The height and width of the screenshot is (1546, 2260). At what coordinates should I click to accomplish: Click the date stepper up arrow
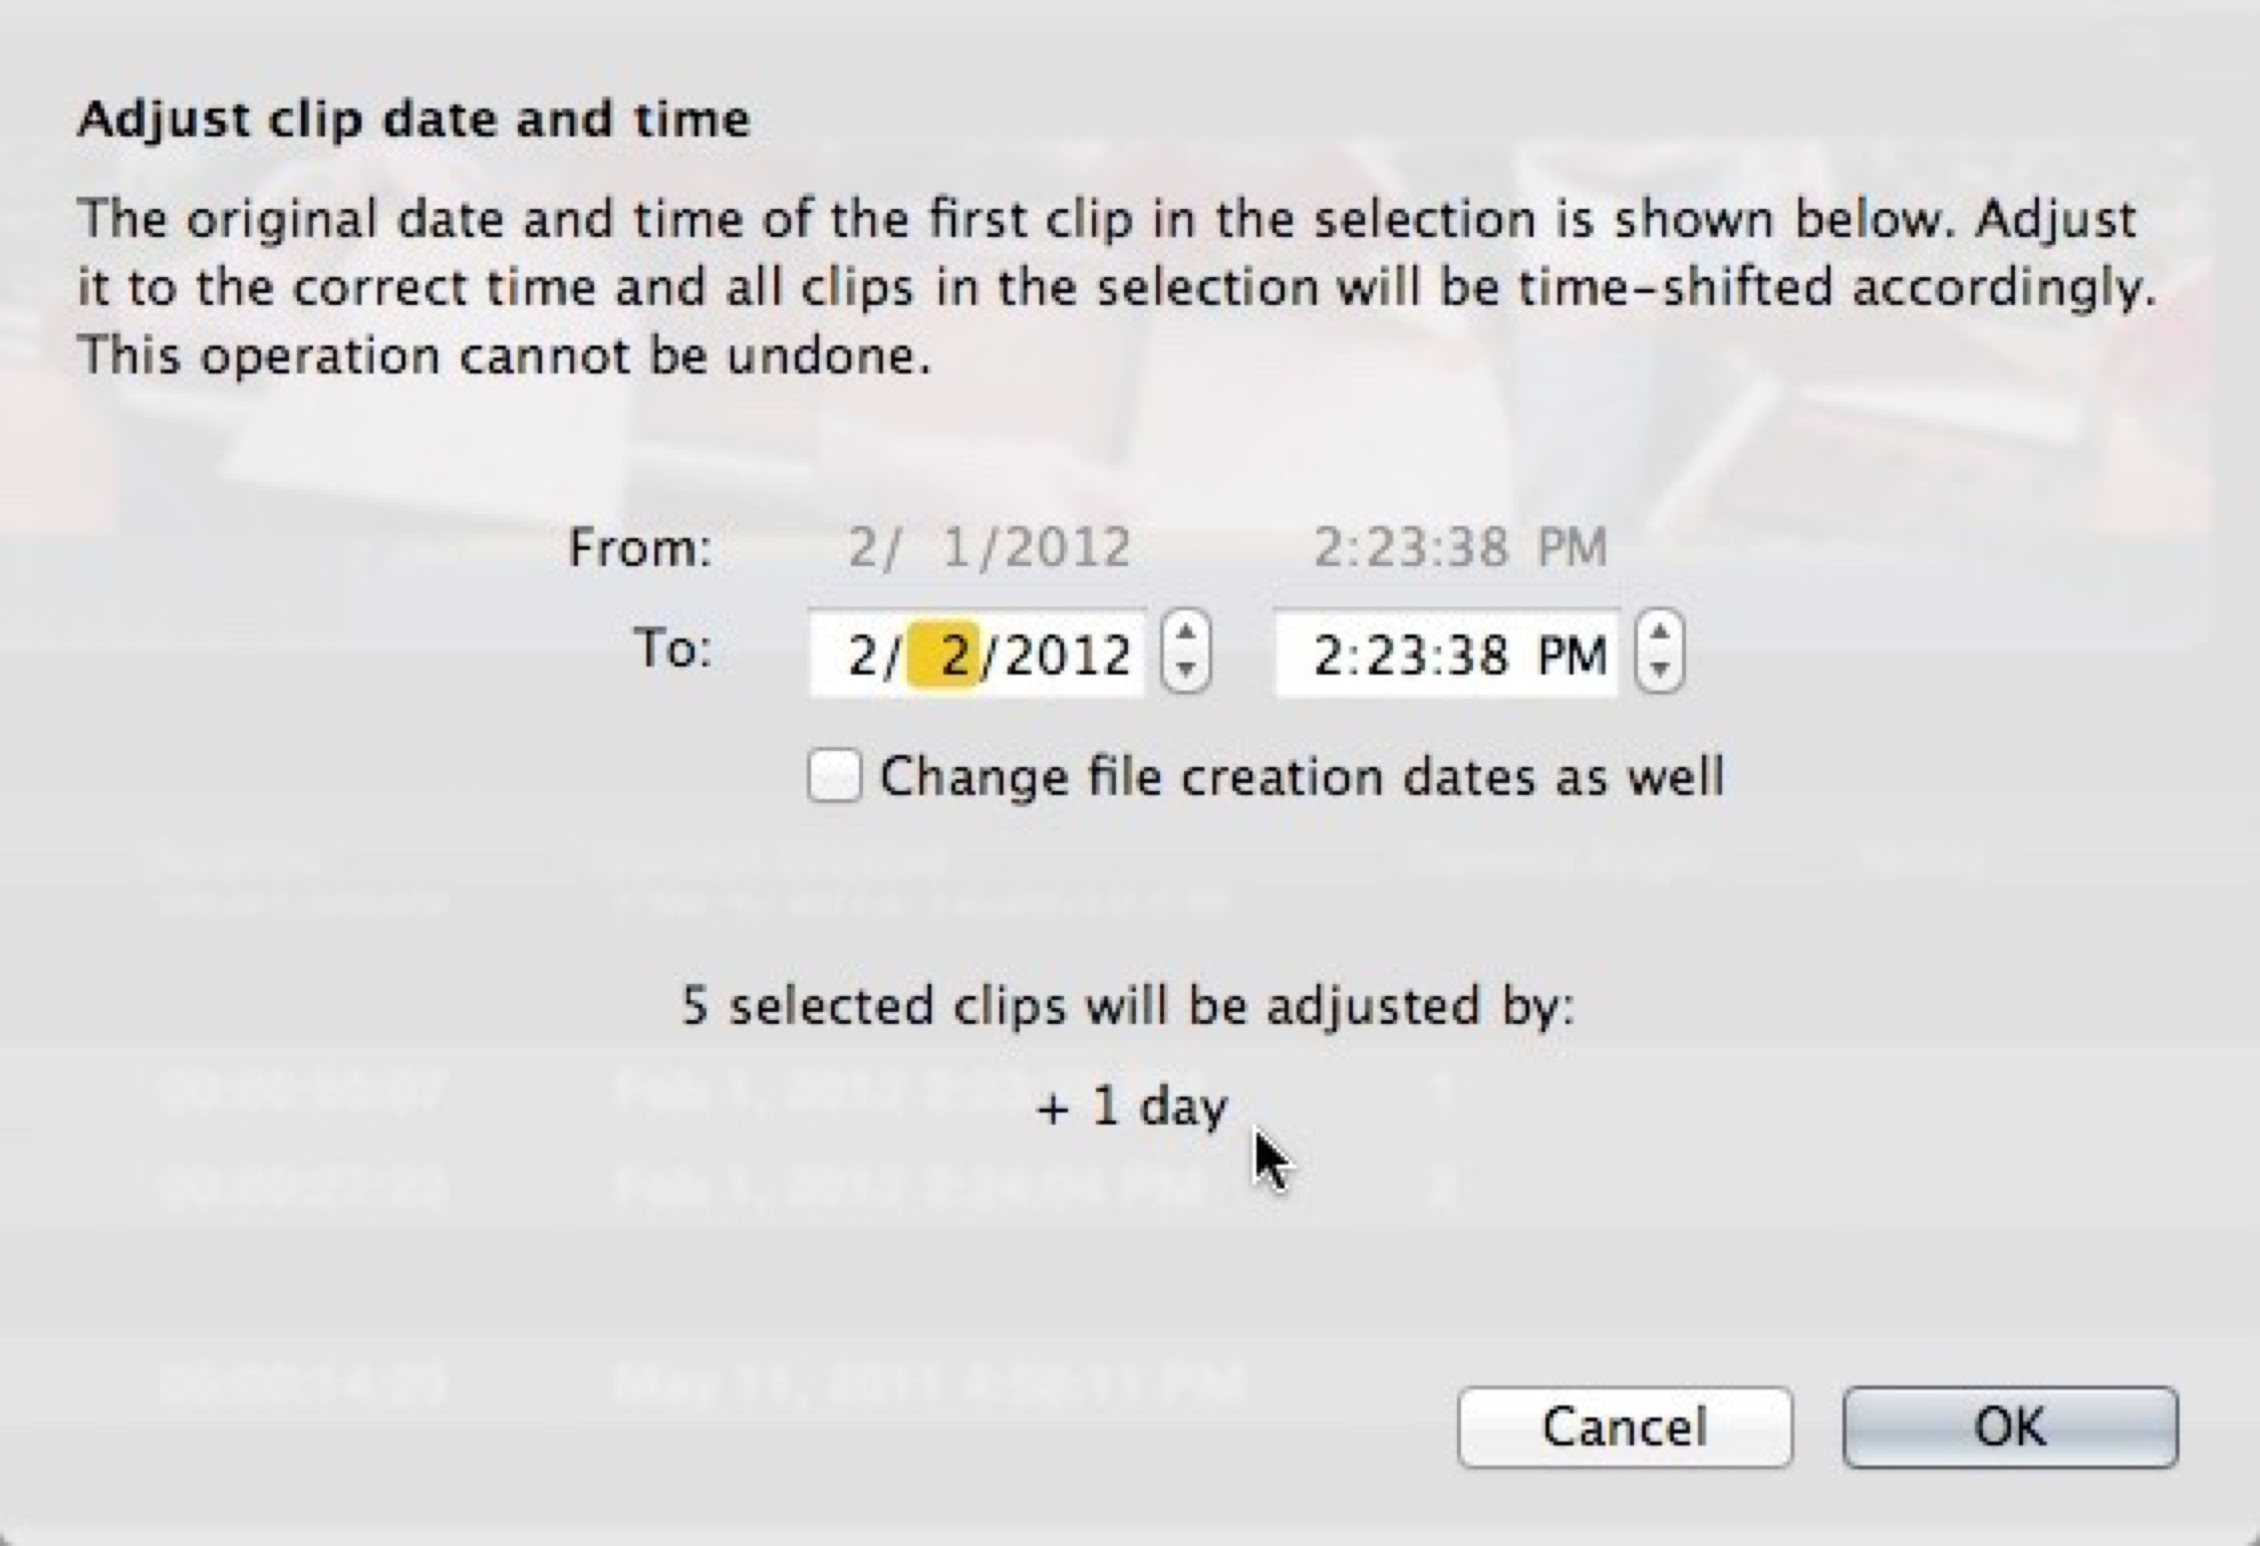click(x=1186, y=634)
